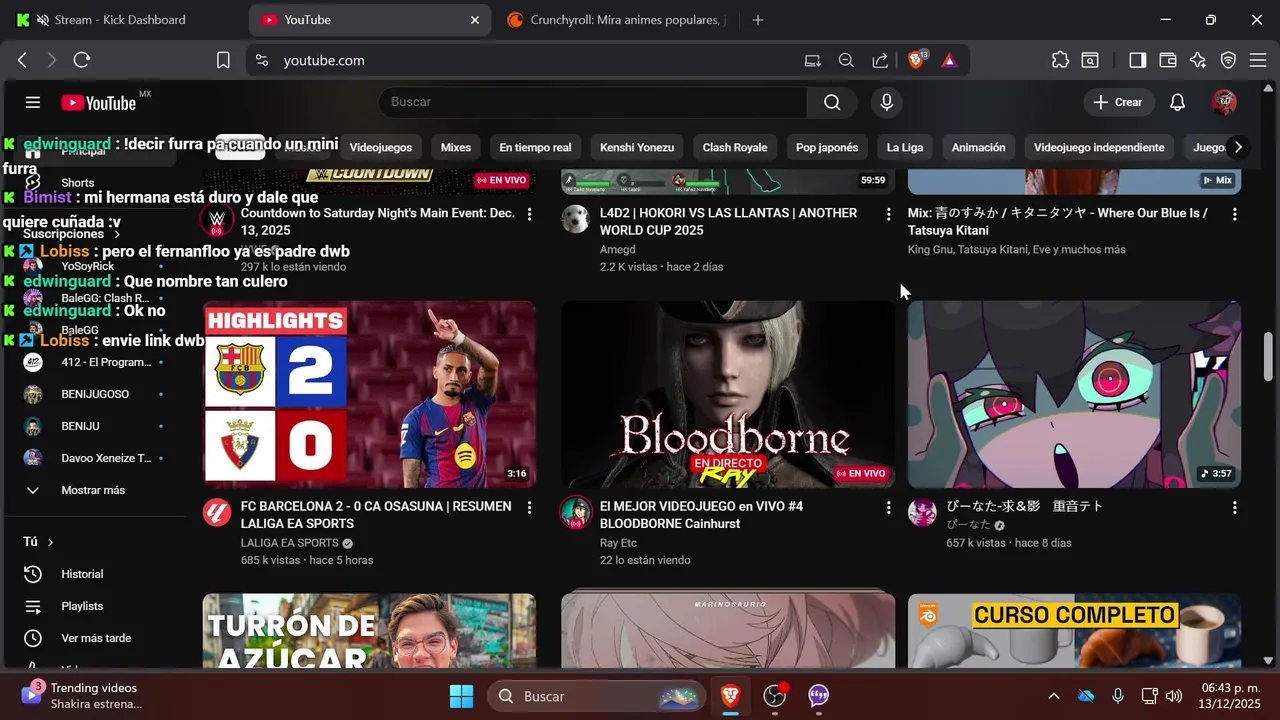Screen dimensions: 1280x720
Task: Select the En tiempo real chip
Action: (535, 147)
